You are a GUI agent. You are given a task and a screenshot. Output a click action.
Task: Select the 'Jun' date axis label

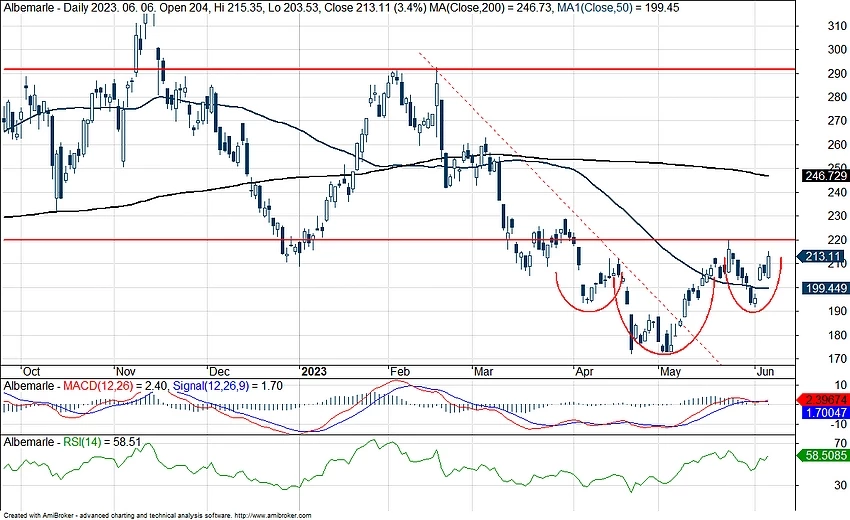[x=765, y=371]
